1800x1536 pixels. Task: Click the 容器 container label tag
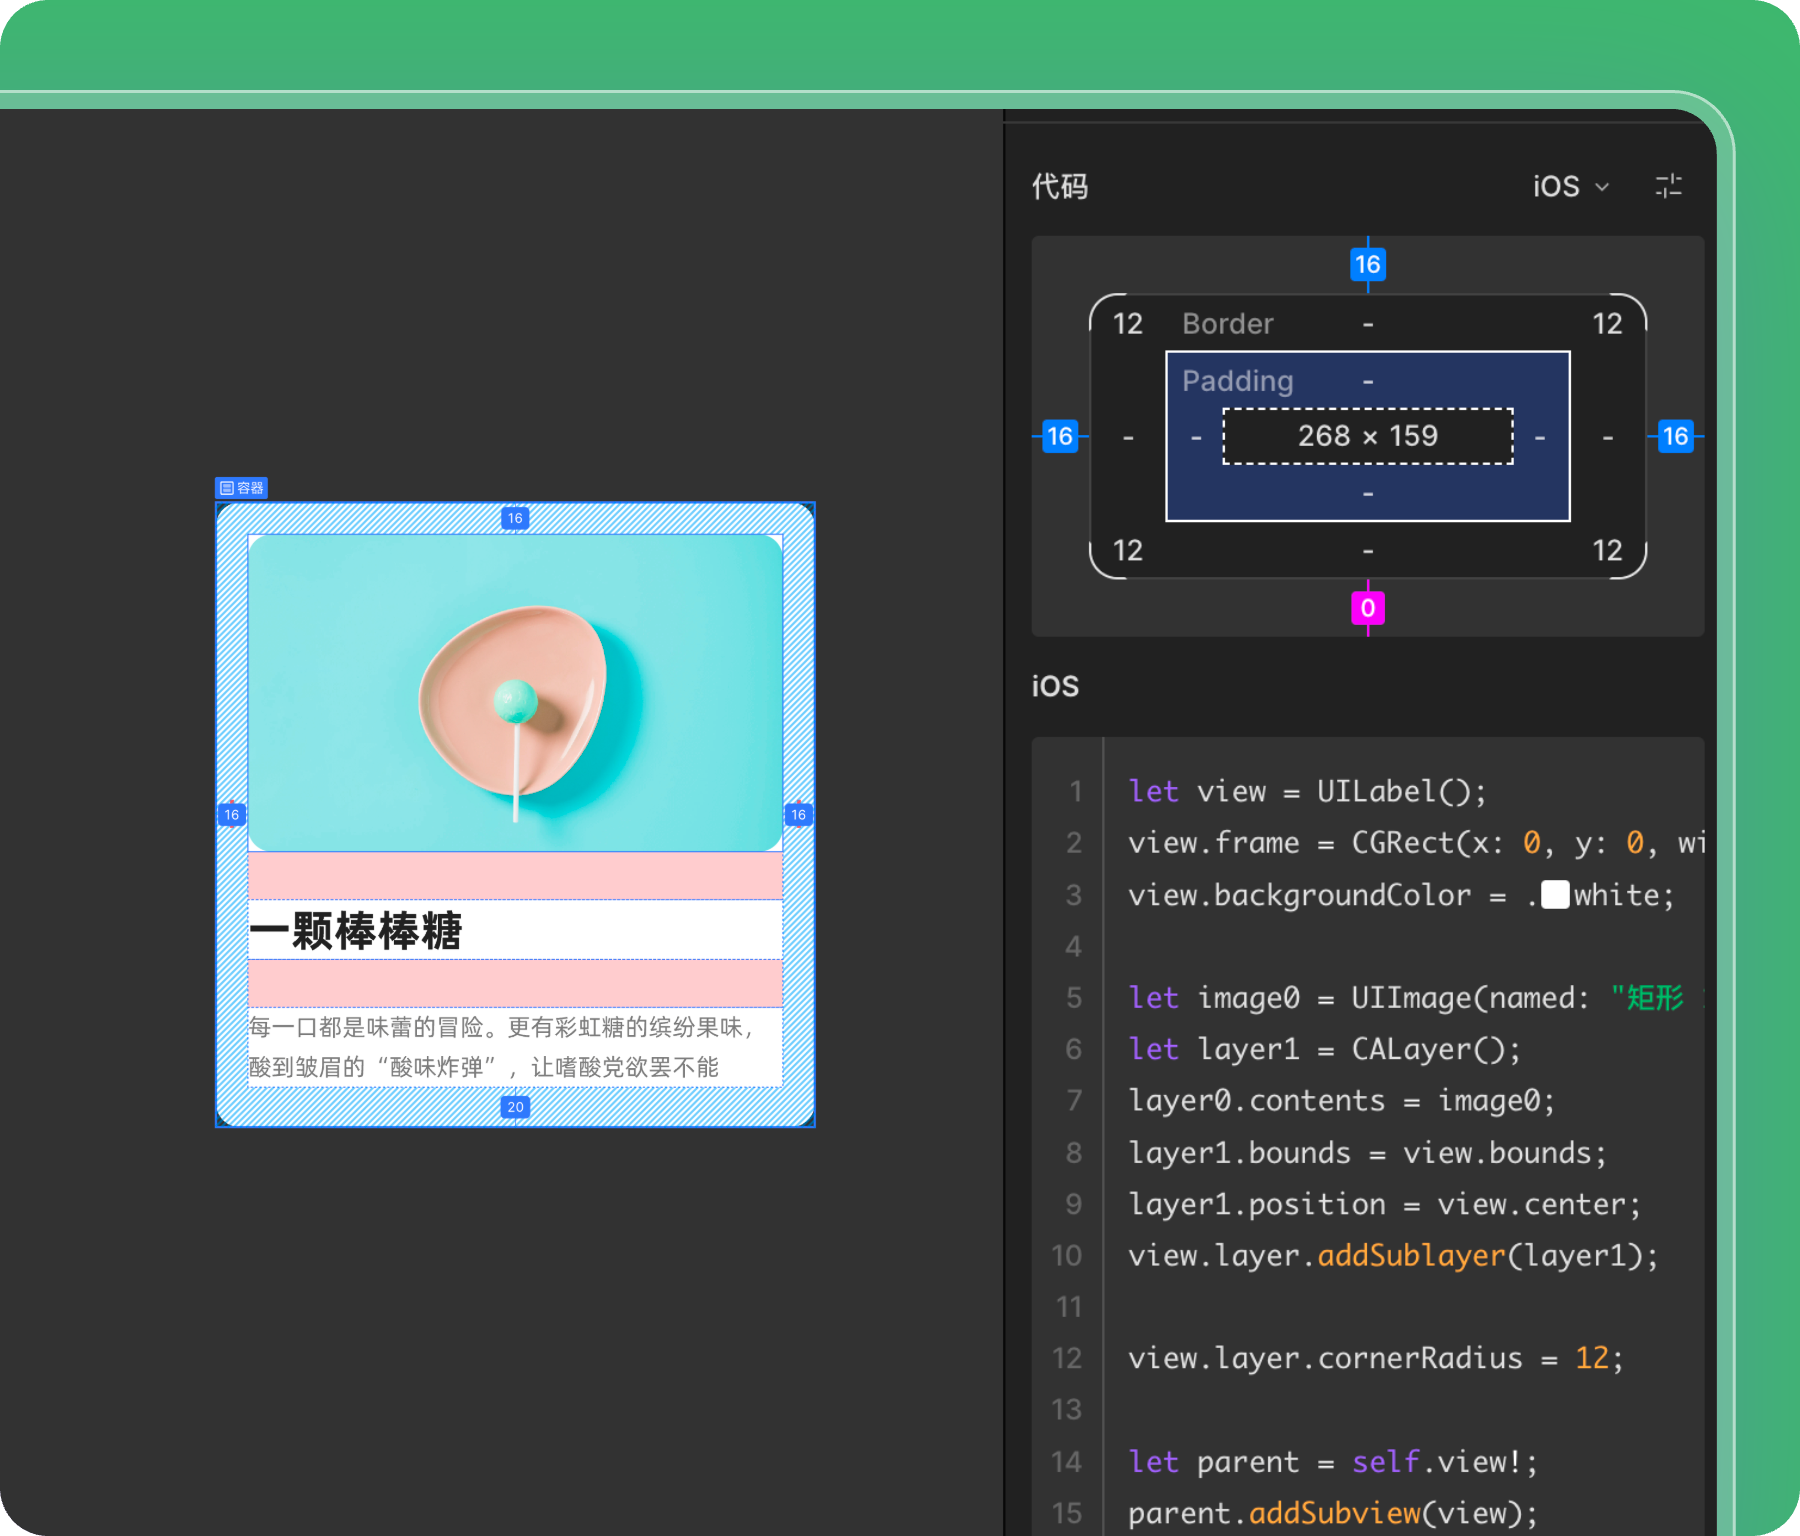coord(242,488)
